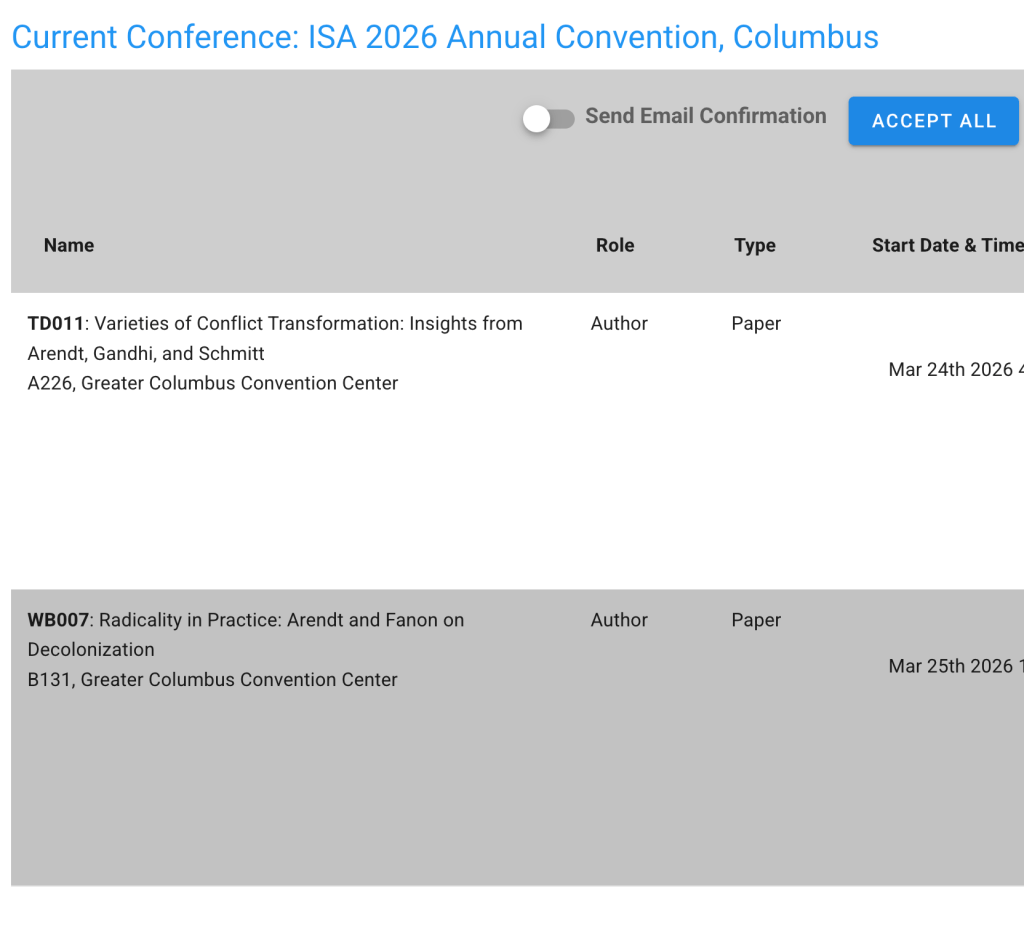Toggle the Send Email Confirmation switch
This screenshot has height=934, width=1024.
pos(548,119)
